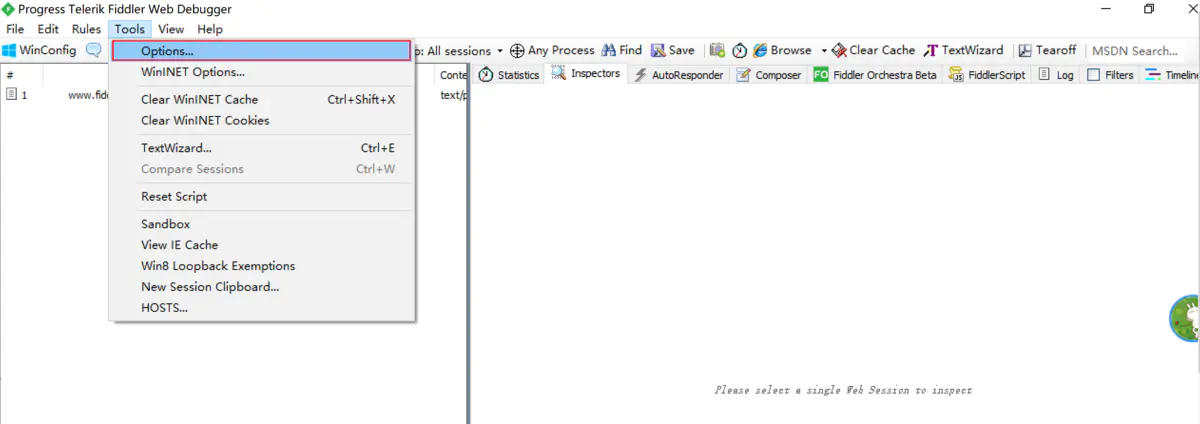Open the Fiddler Orchestra Beta tab
Image resolution: width=1200 pixels, height=424 pixels.
click(876, 75)
